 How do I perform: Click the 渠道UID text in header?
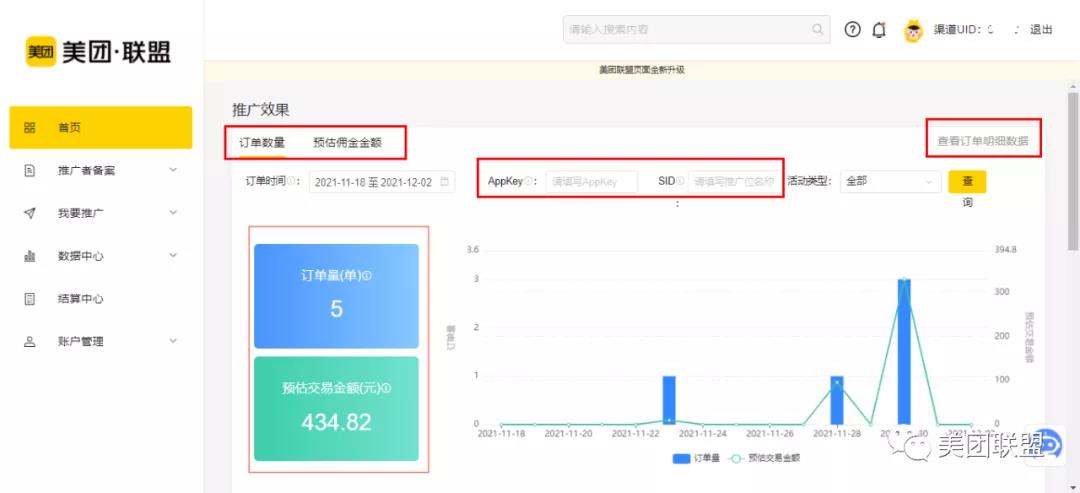point(957,30)
